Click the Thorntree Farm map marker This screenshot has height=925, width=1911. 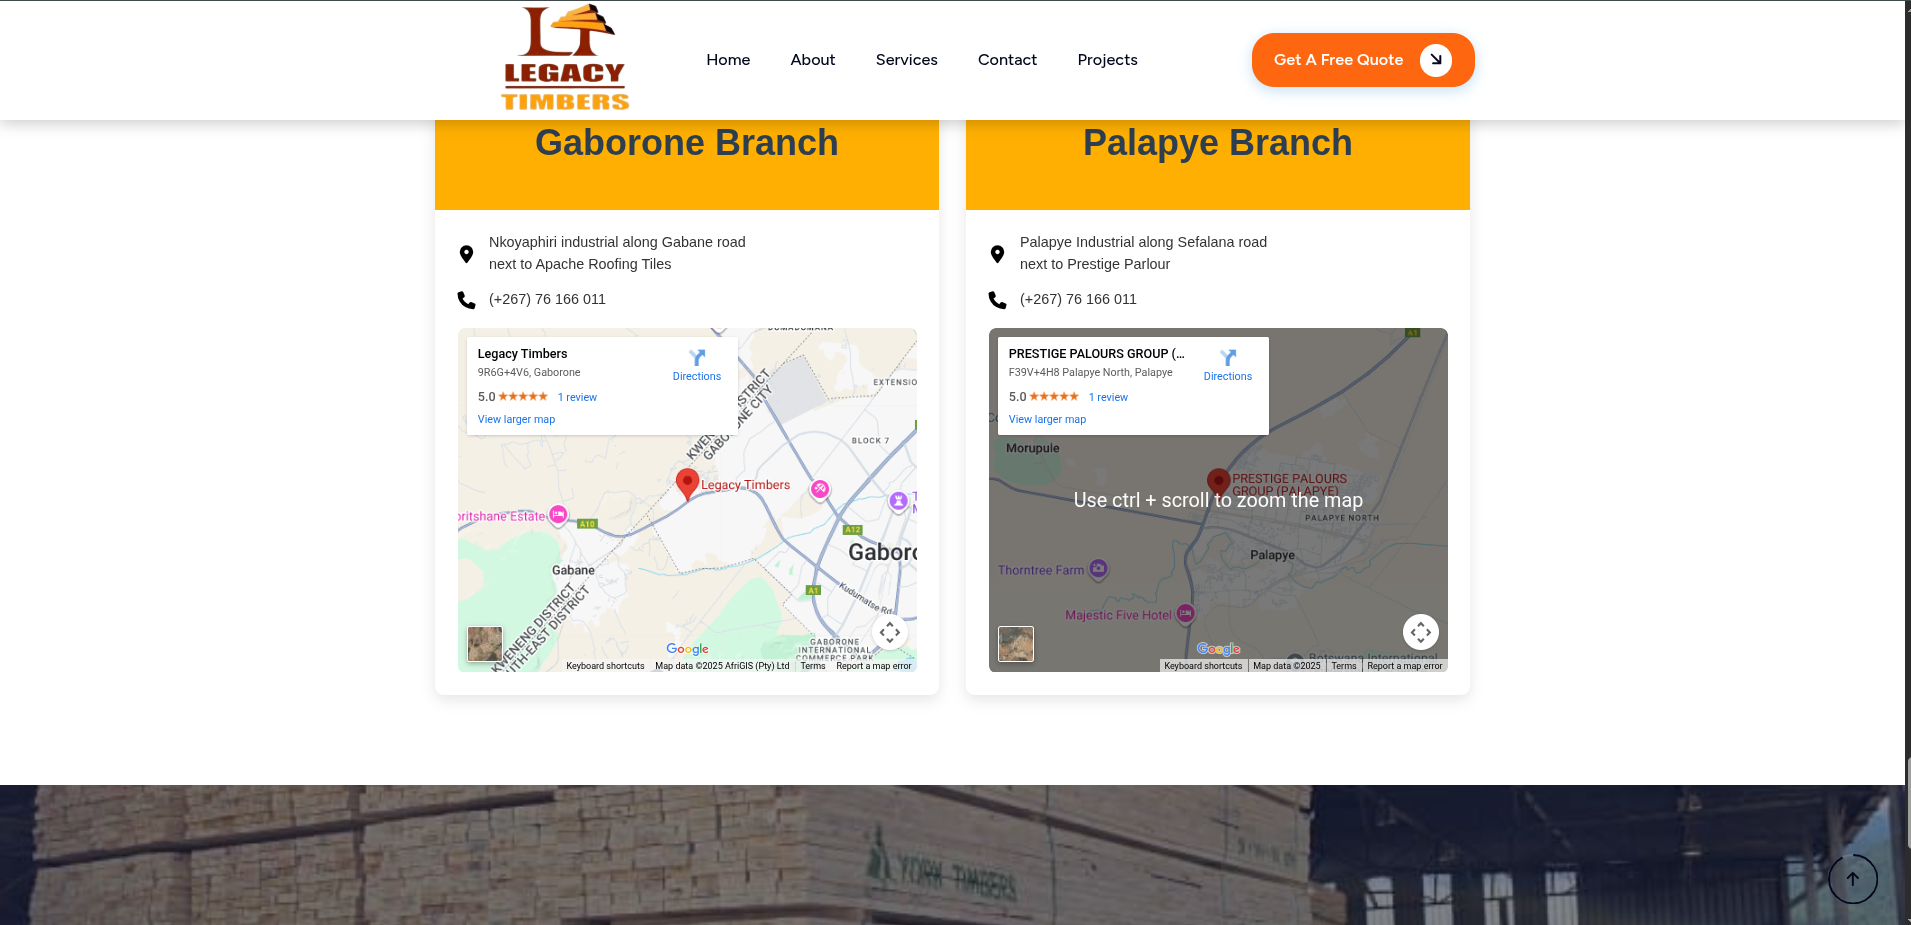tap(1098, 569)
